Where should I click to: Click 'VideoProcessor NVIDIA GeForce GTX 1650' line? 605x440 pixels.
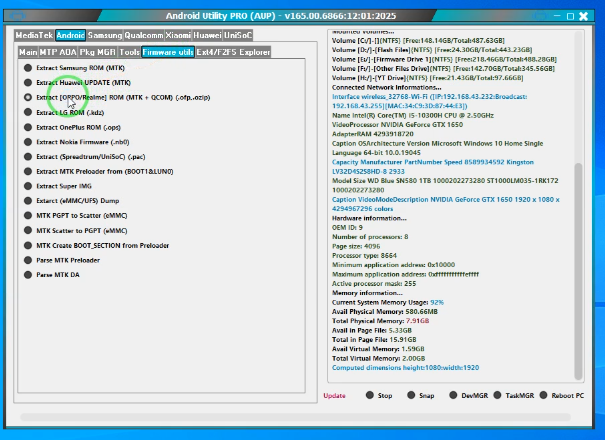[397, 125]
